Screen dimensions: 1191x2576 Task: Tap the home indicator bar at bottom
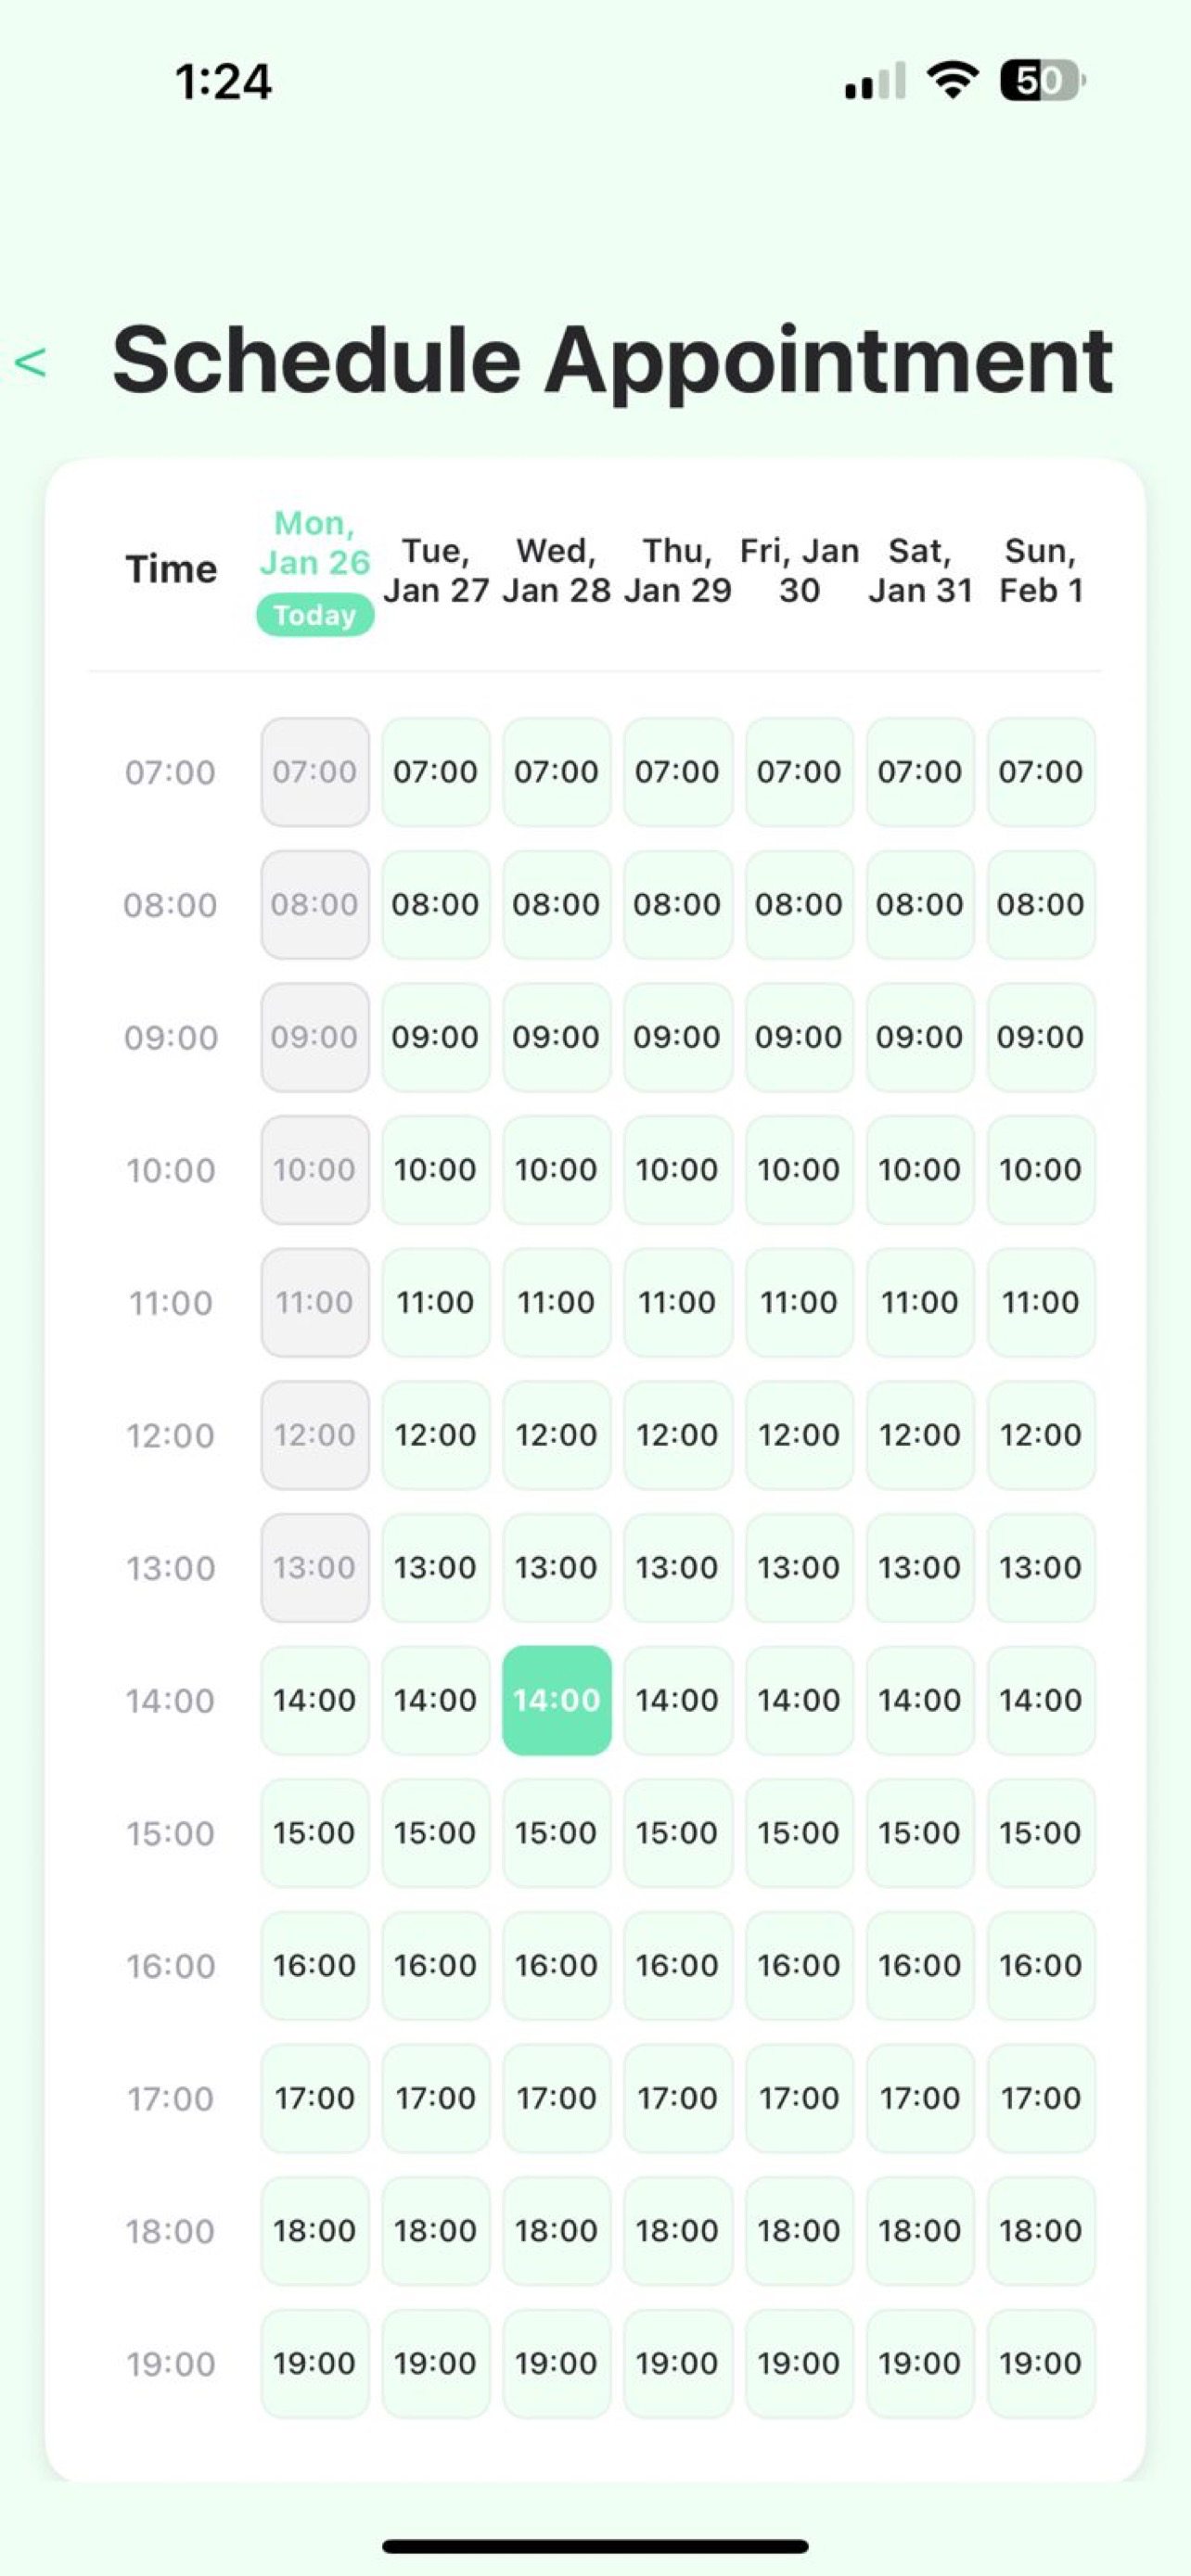595,2546
